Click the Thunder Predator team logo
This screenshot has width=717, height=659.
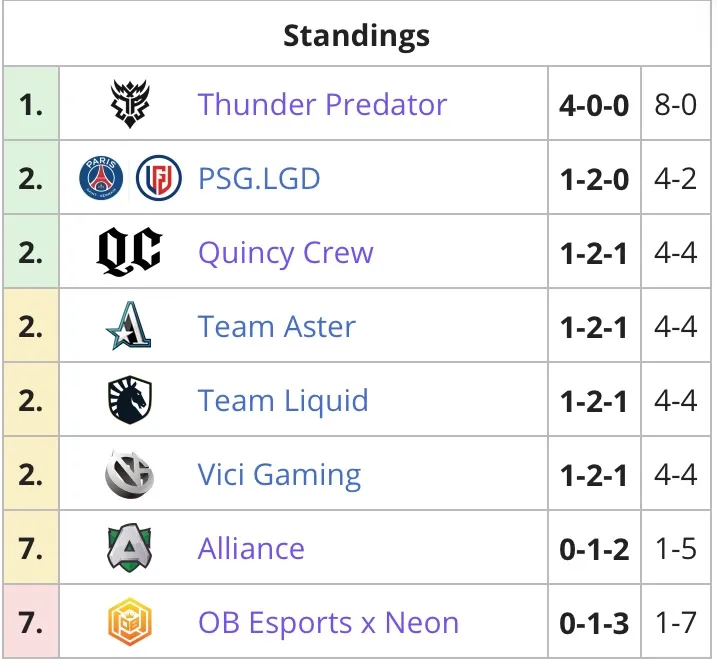click(x=130, y=104)
